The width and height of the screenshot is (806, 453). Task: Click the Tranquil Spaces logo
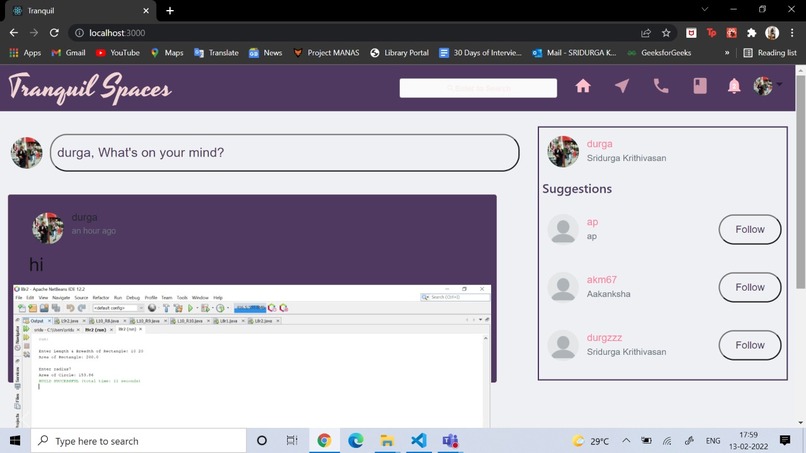90,88
